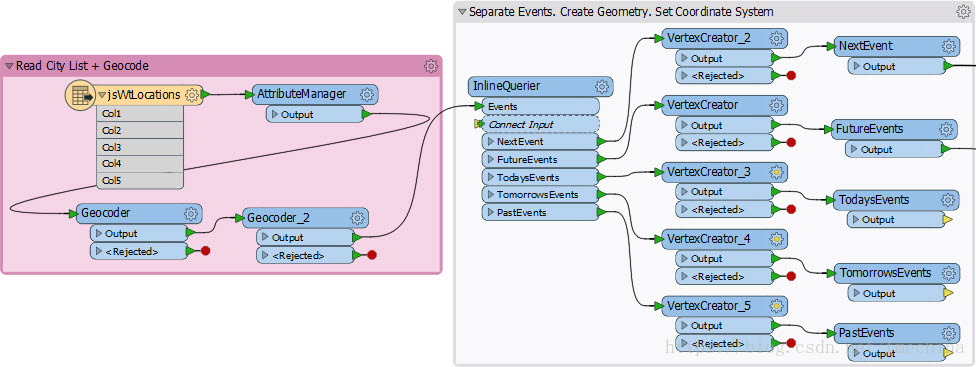
Task: Click the VertexCreator gear icon
Action: [776, 105]
